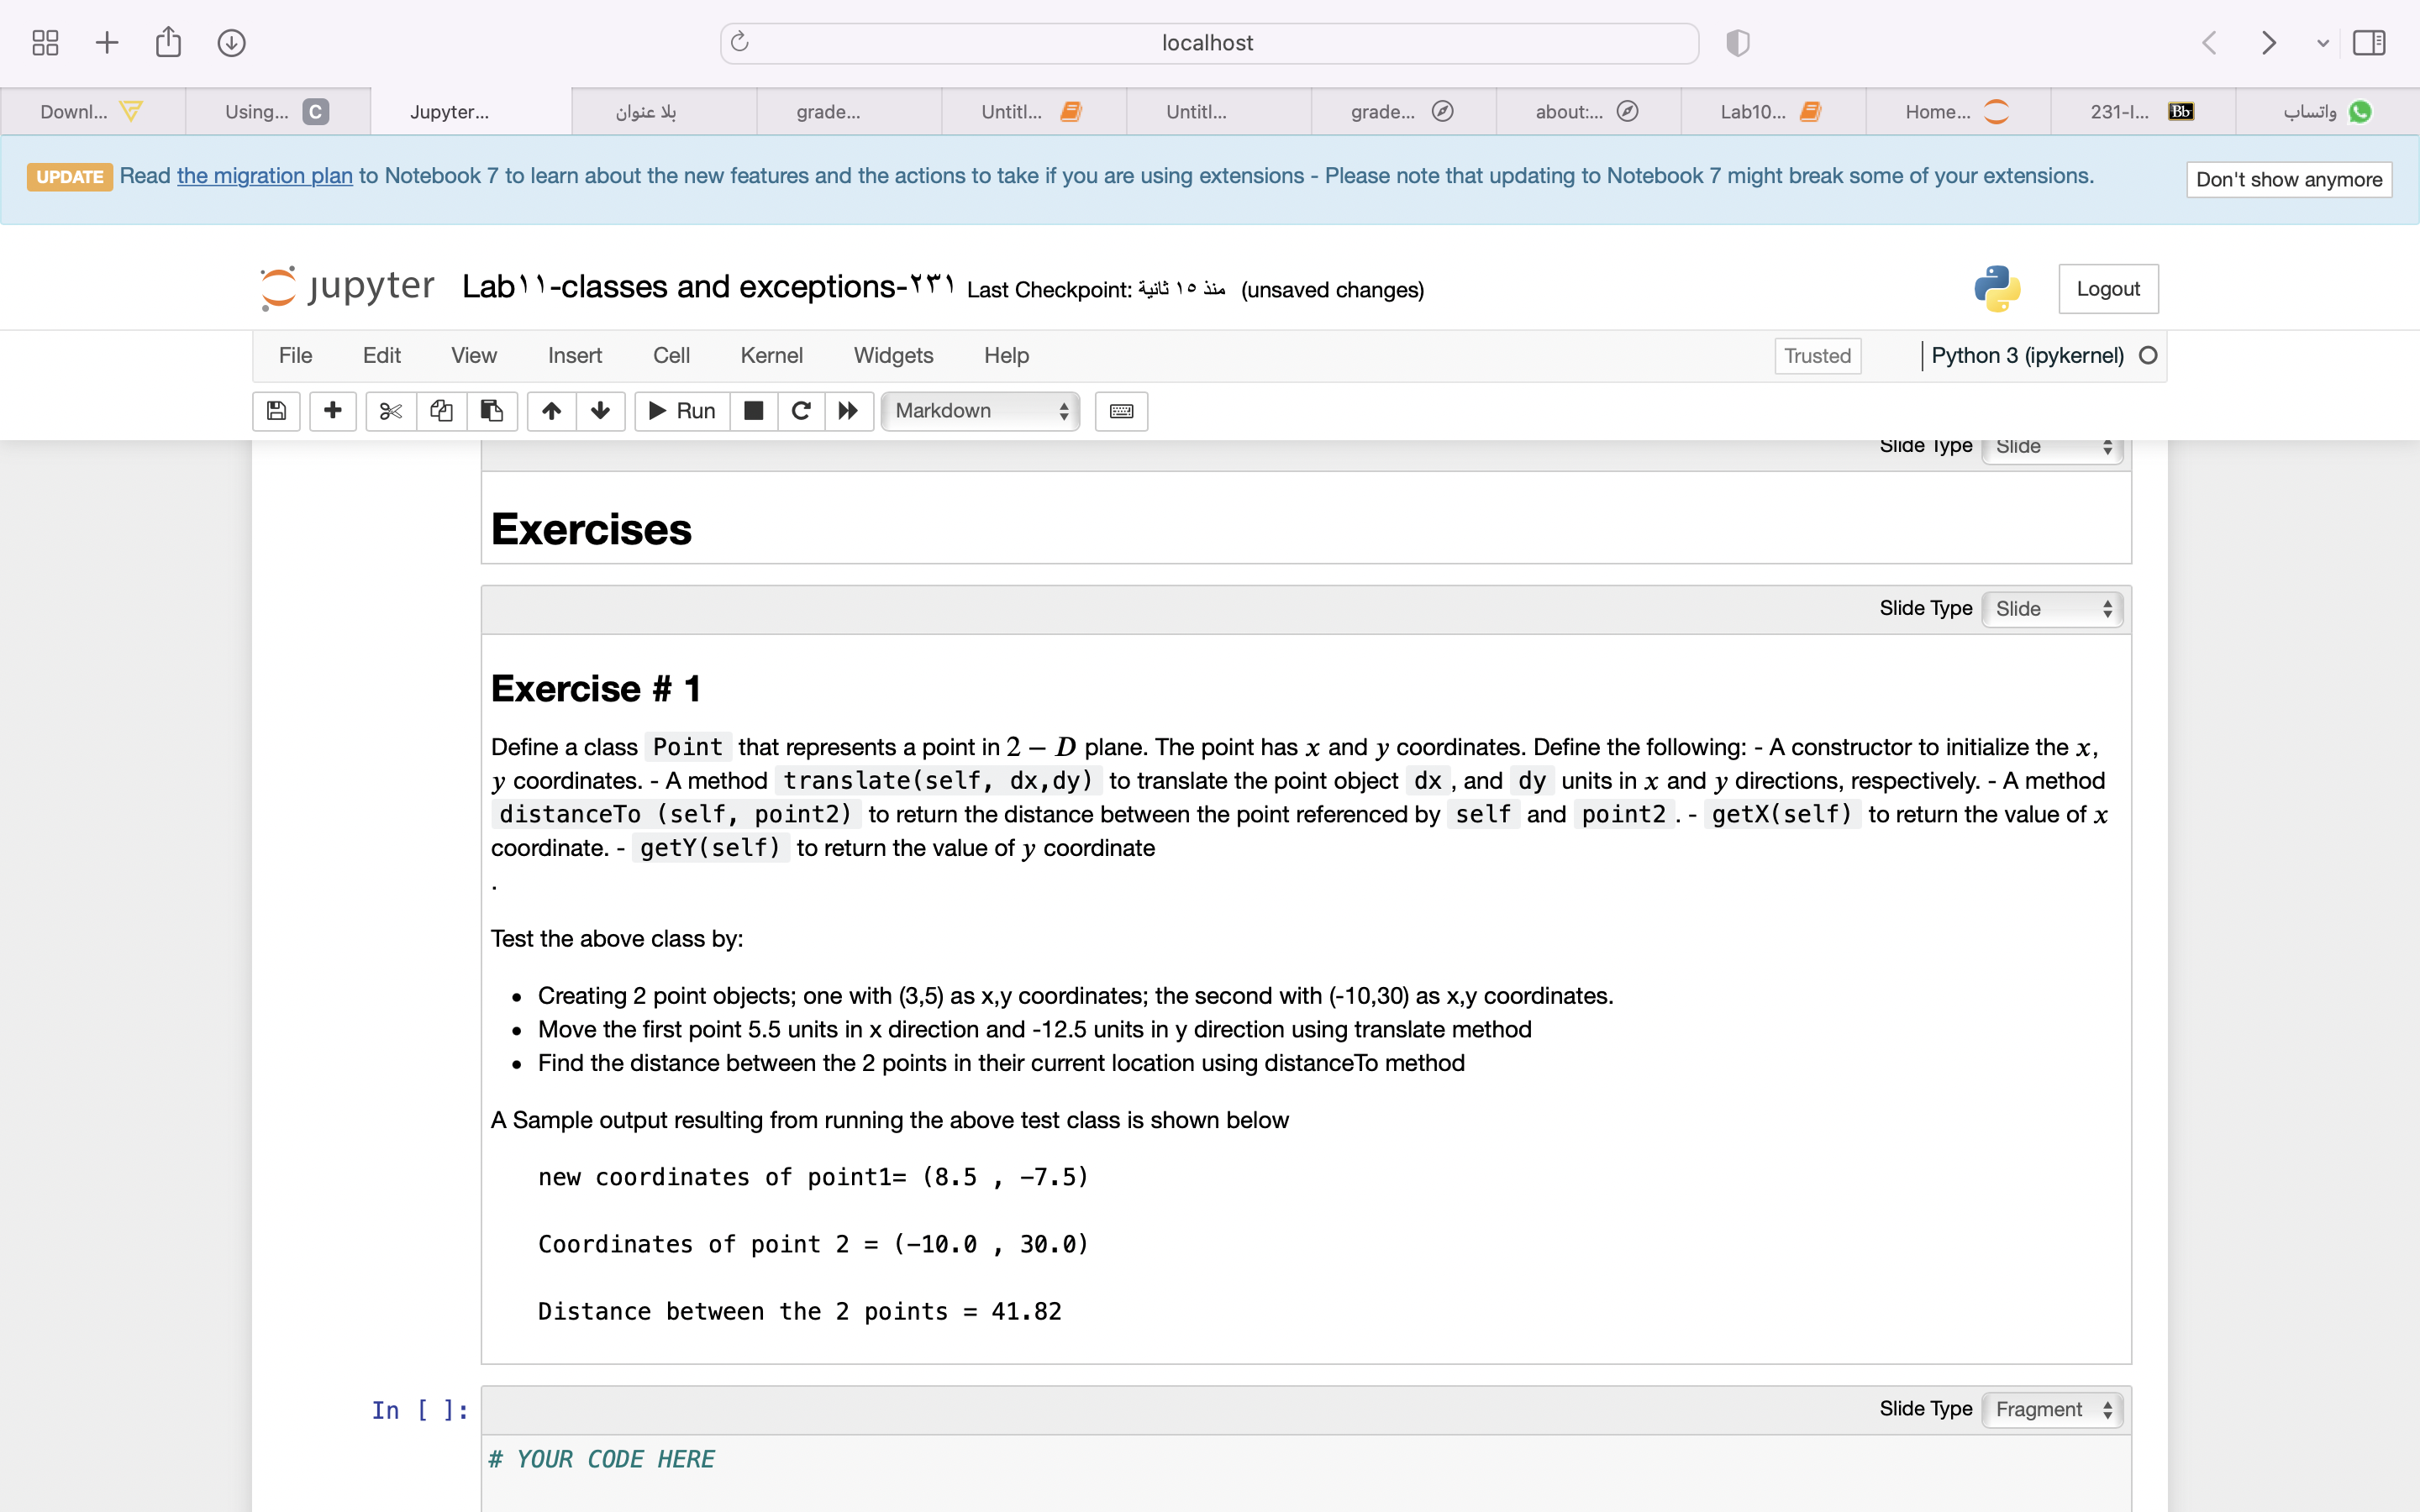This screenshot has height=1512, width=2420.
Task: Cut the selected cell using scissors icon
Action: pyautogui.click(x=390, y=411)
